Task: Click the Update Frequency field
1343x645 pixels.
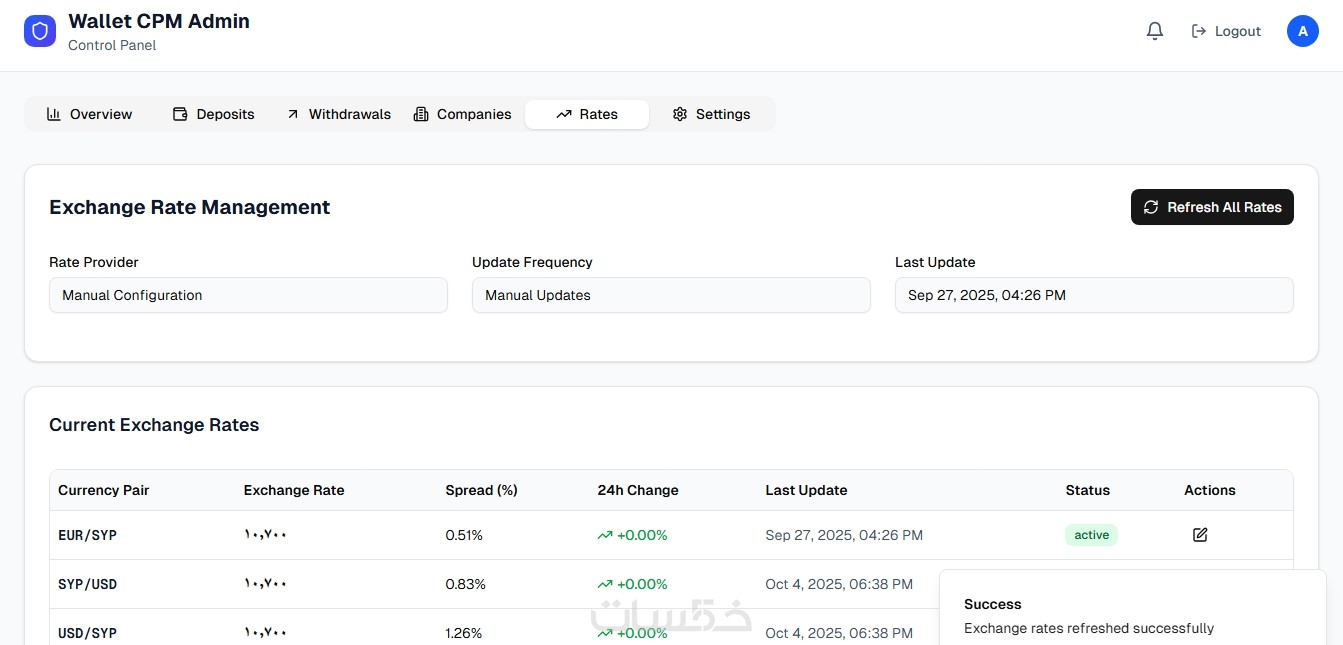Action: point(671,295)
